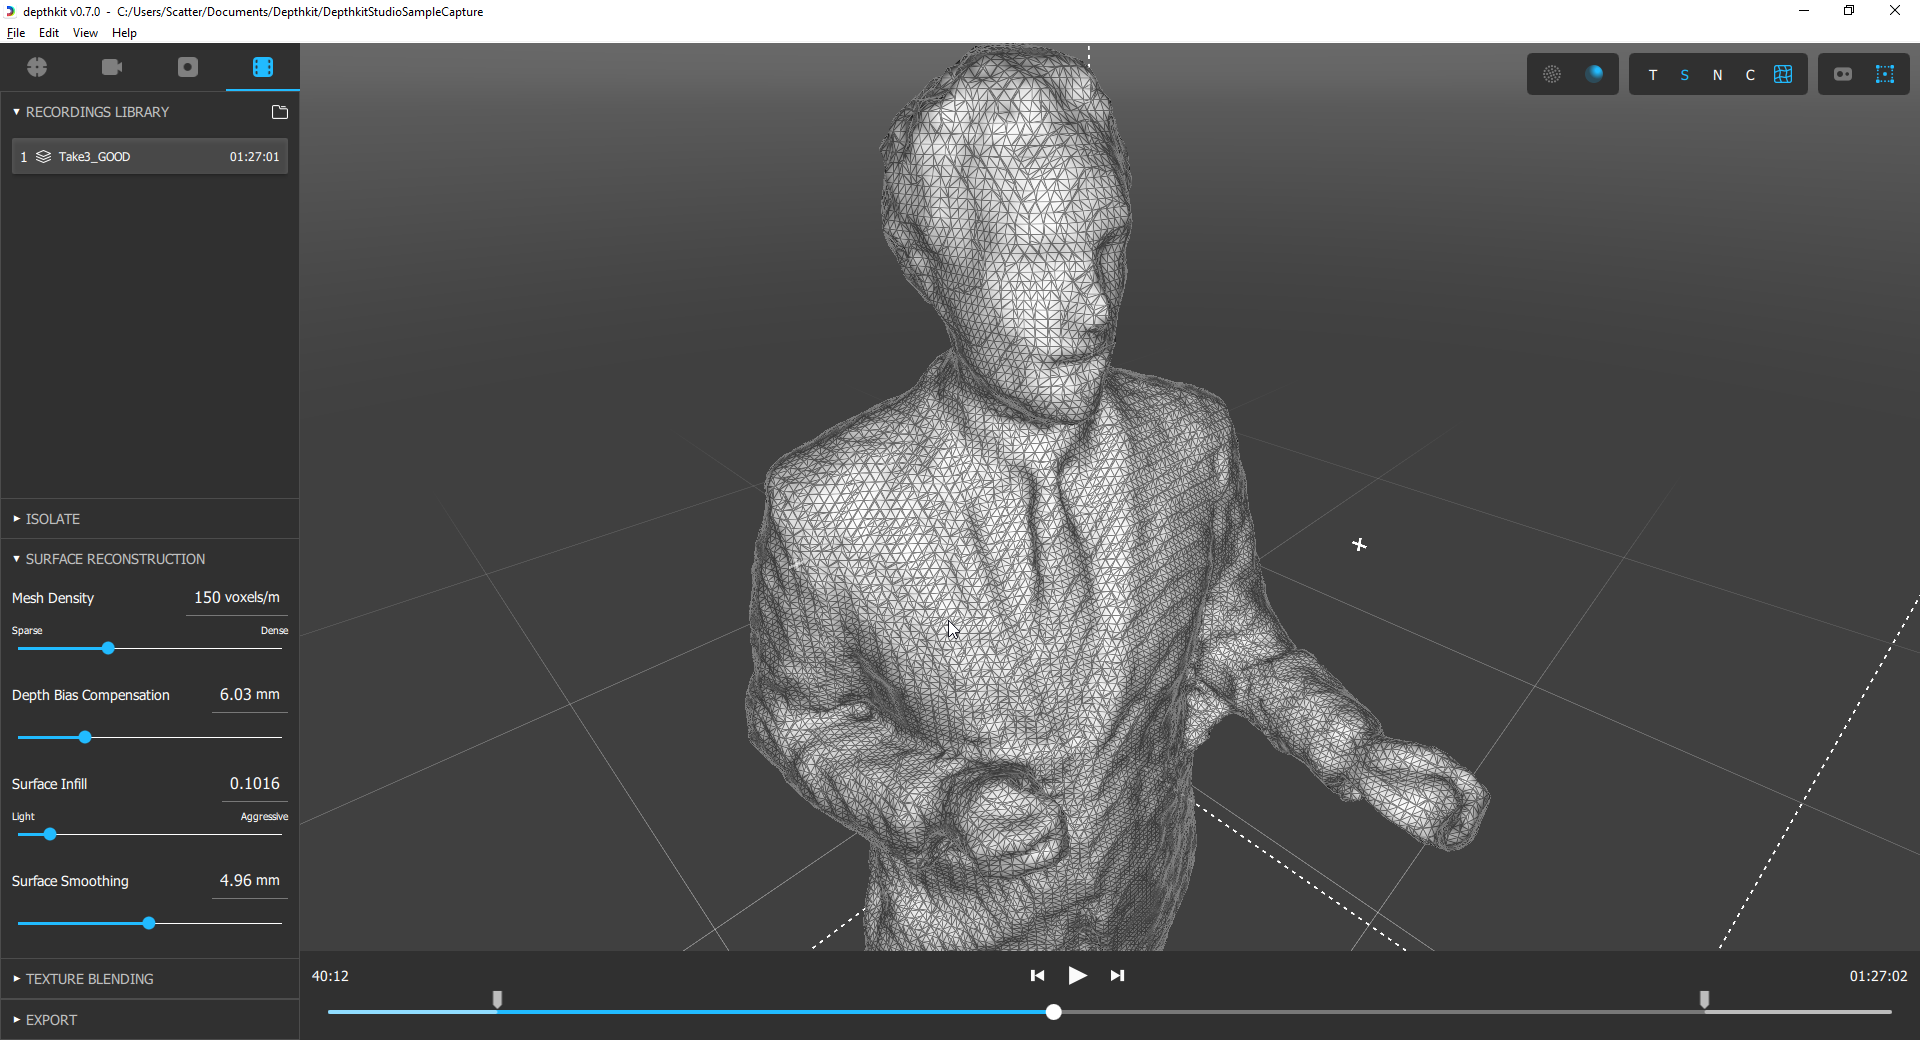
Task: Toggle the wireframe mesh overlay
Action: pyautogui.click(x=1783, y=74)
